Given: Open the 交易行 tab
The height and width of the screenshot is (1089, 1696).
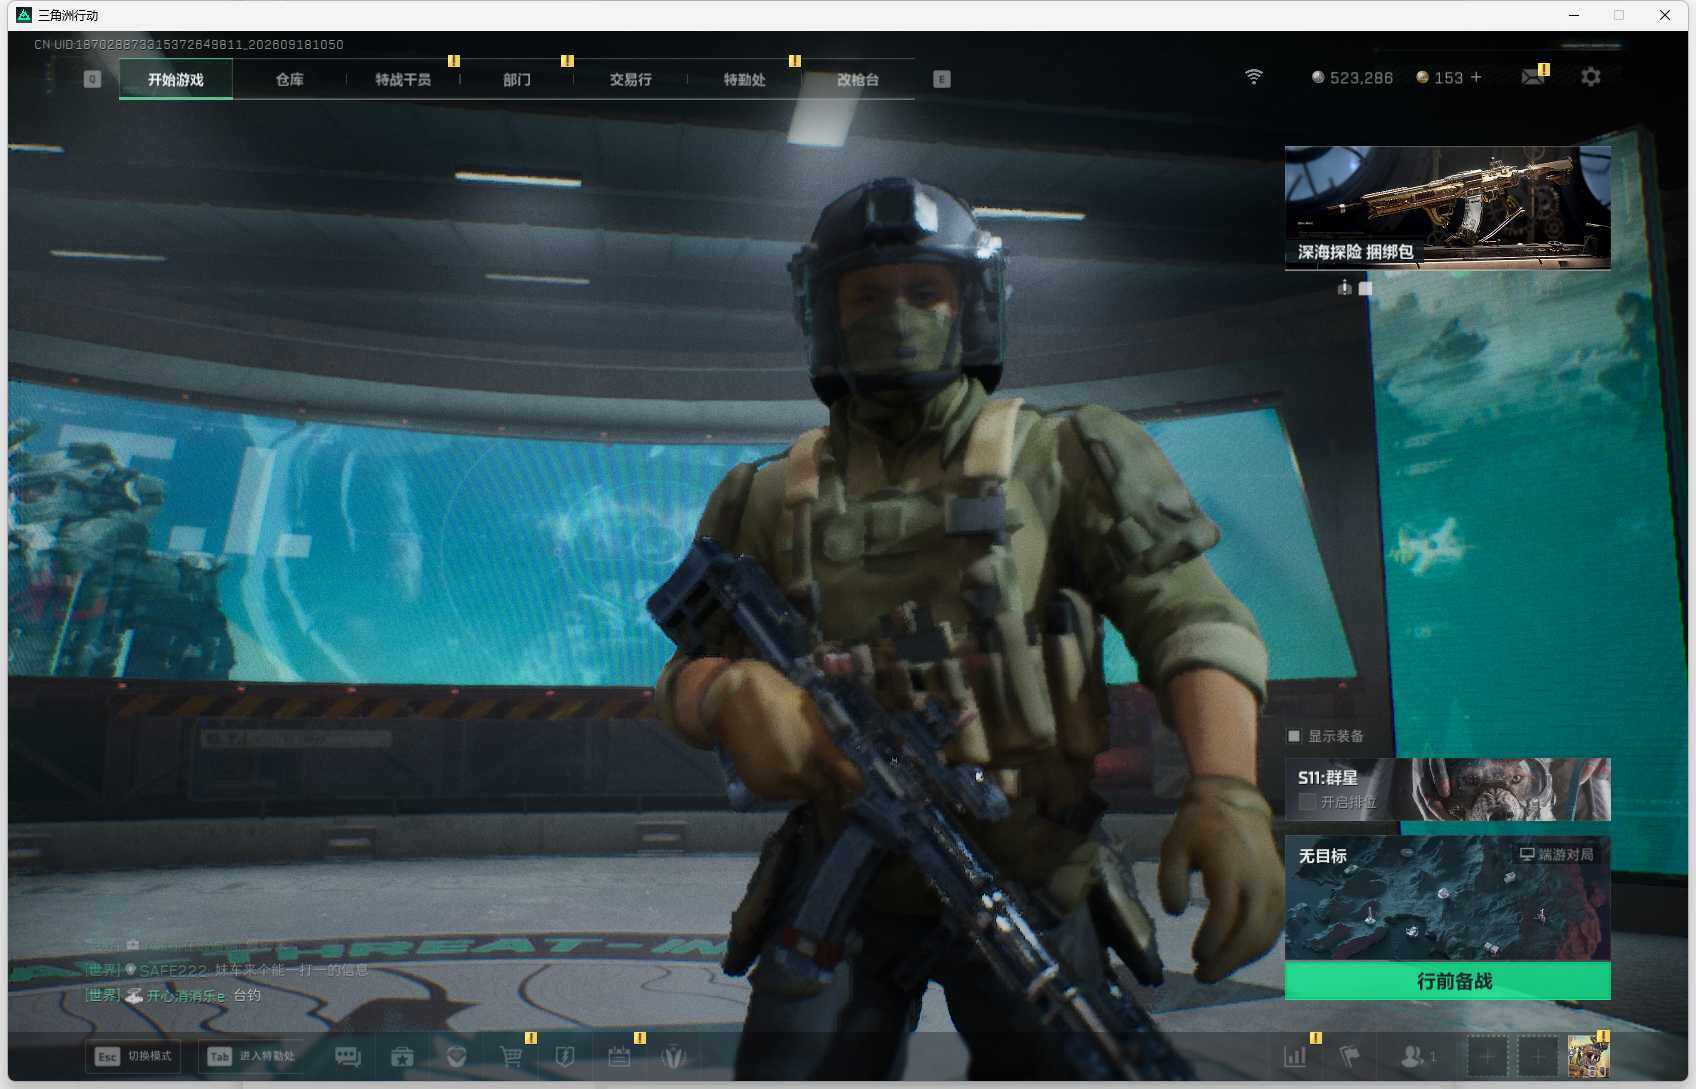Looking at the screenshot, I should pos(631,79).
